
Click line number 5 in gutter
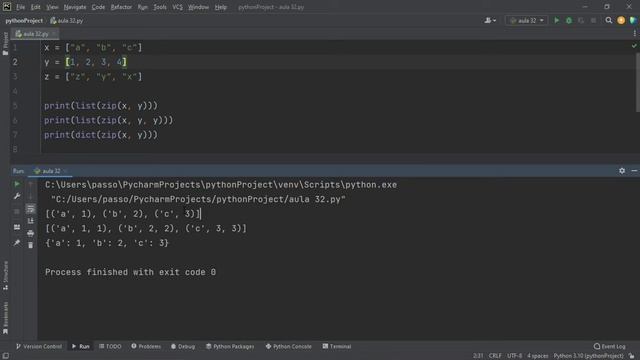15,106
